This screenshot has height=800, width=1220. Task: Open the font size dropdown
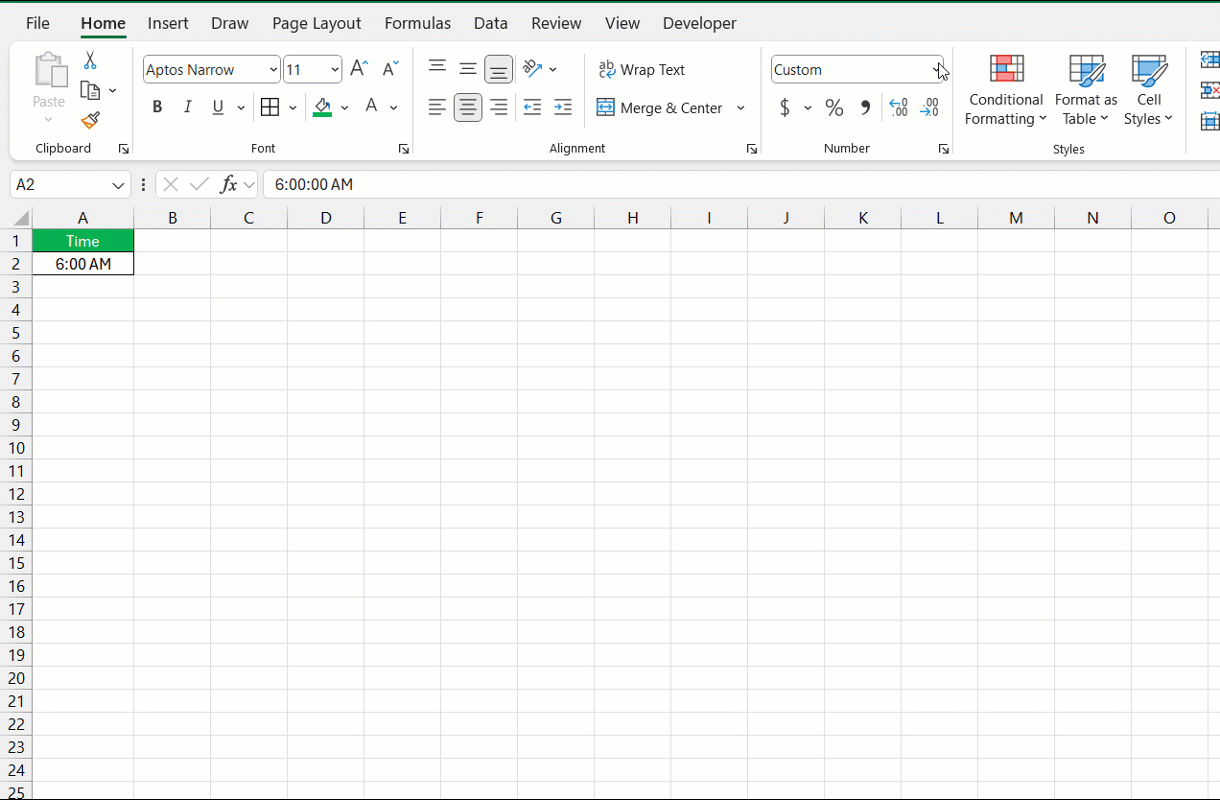point(335,69)
